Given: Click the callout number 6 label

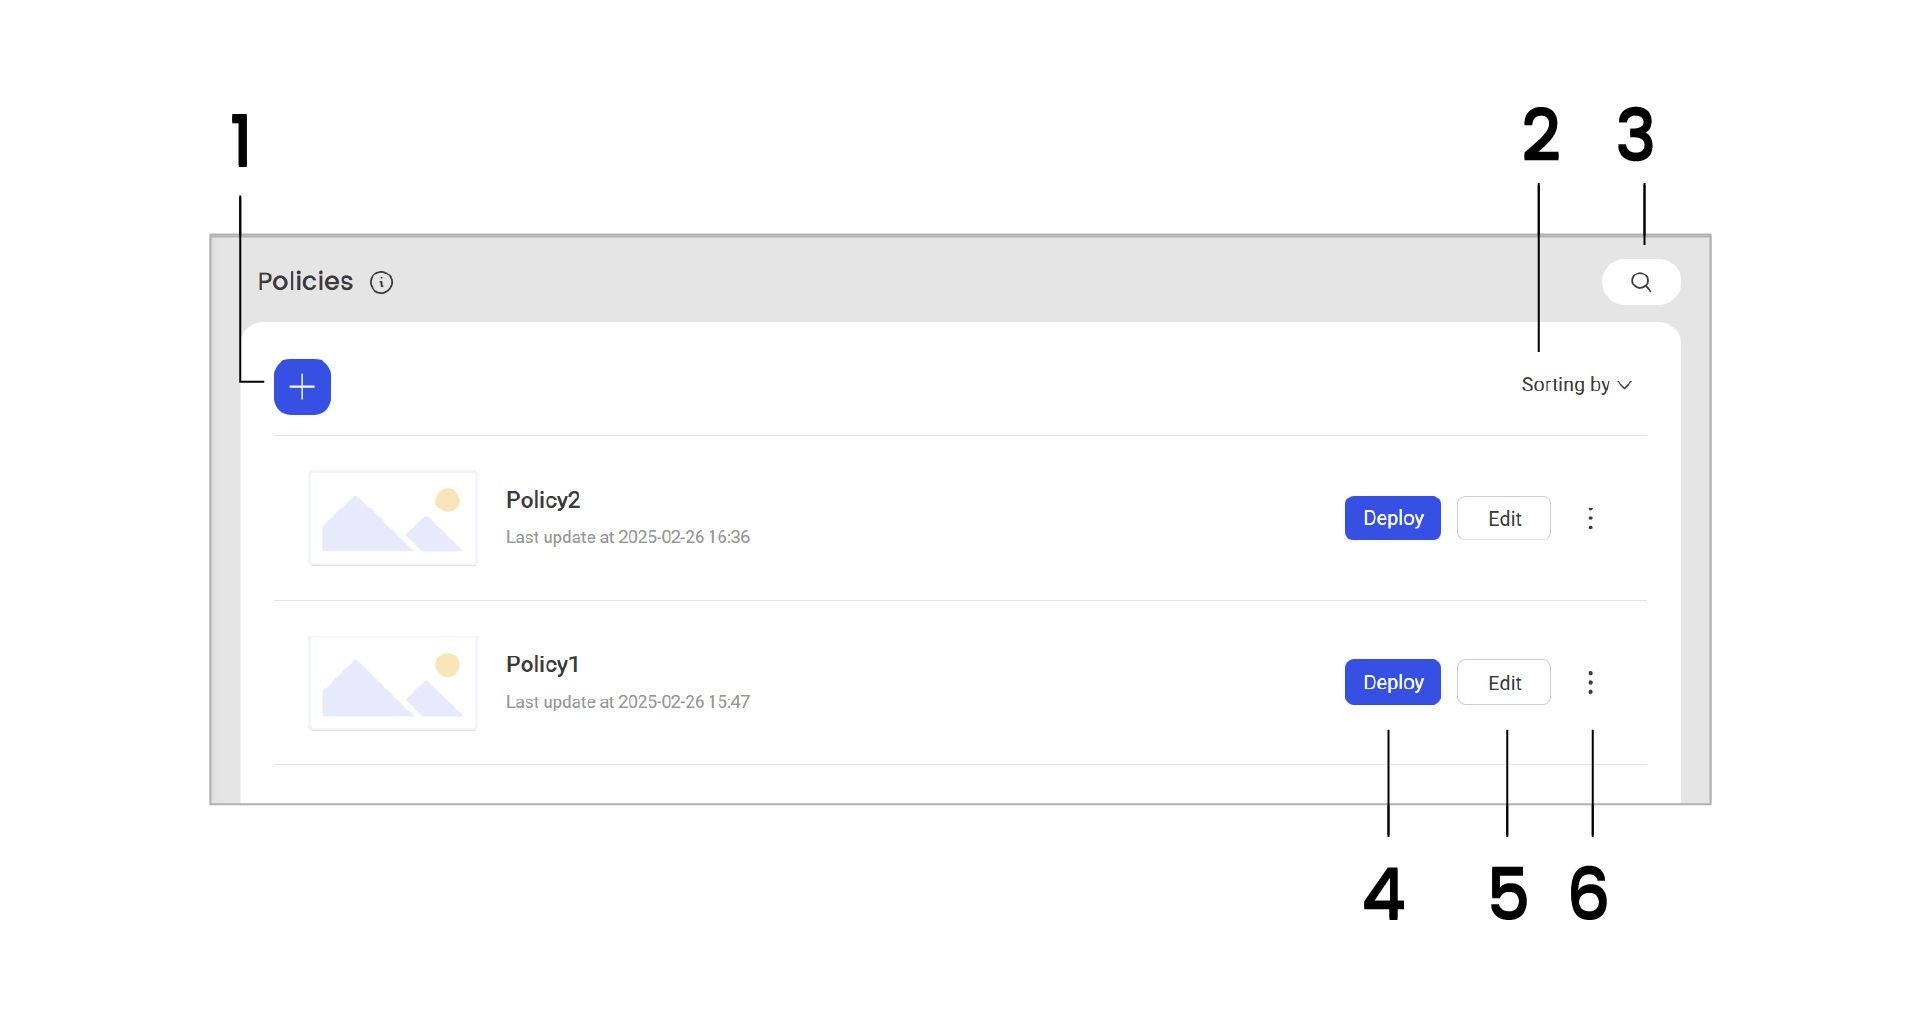Looking at the screenshot, I should 1588,893.
